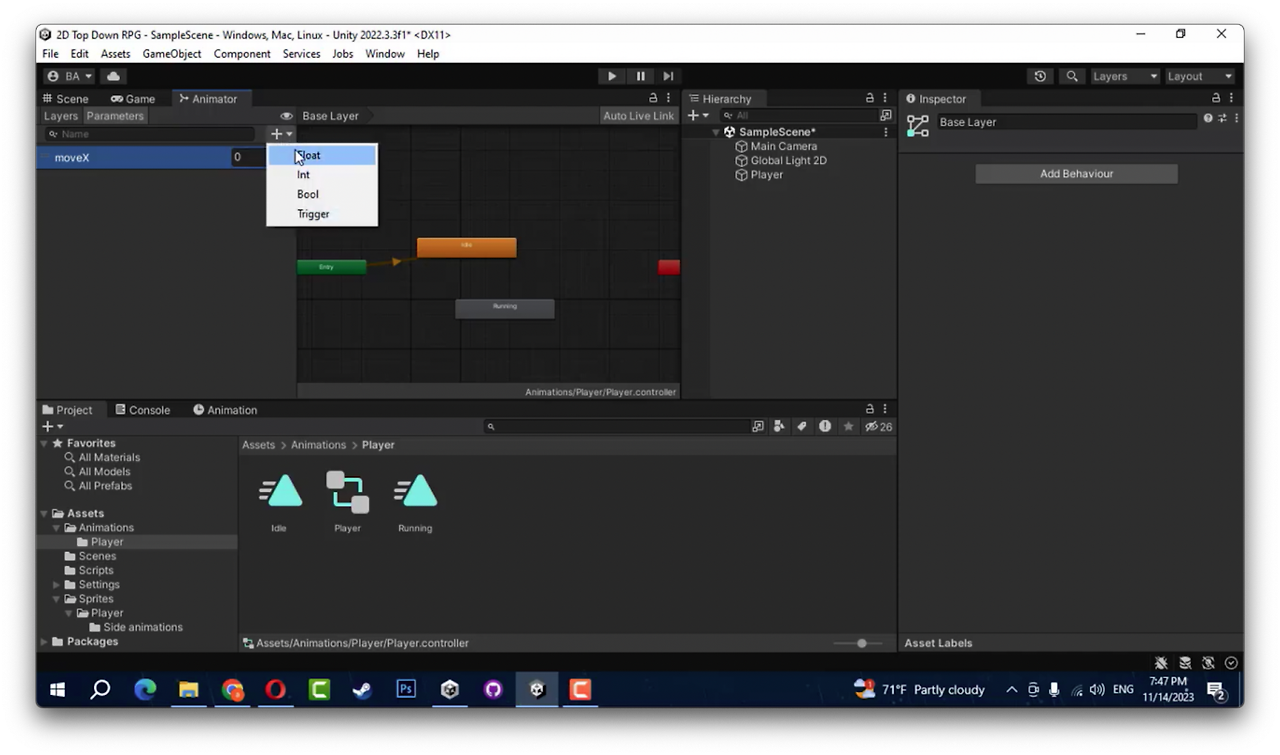Click the cloud services icon

point(113,76)
